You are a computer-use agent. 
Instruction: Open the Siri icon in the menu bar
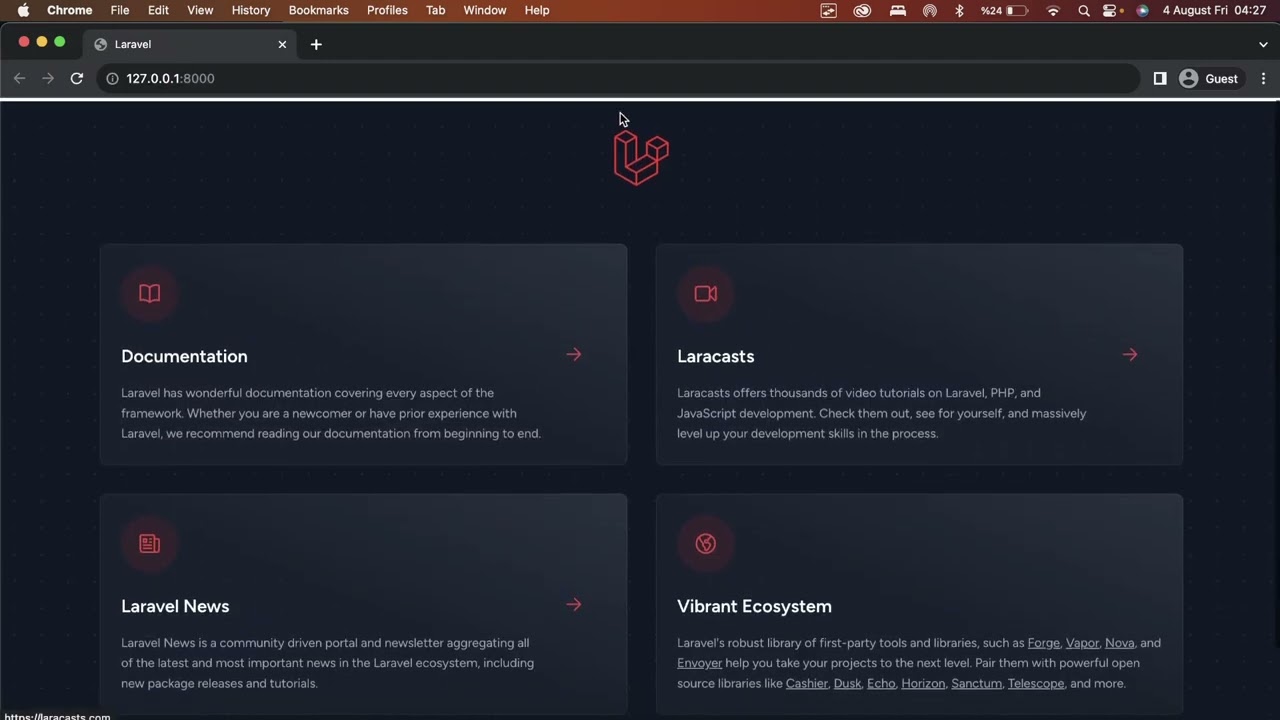tap(1142, 10)
